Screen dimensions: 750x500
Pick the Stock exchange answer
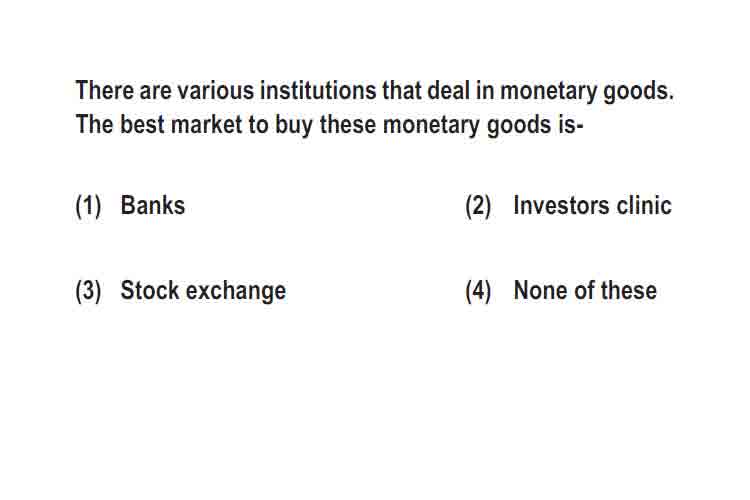click(203, 290)
